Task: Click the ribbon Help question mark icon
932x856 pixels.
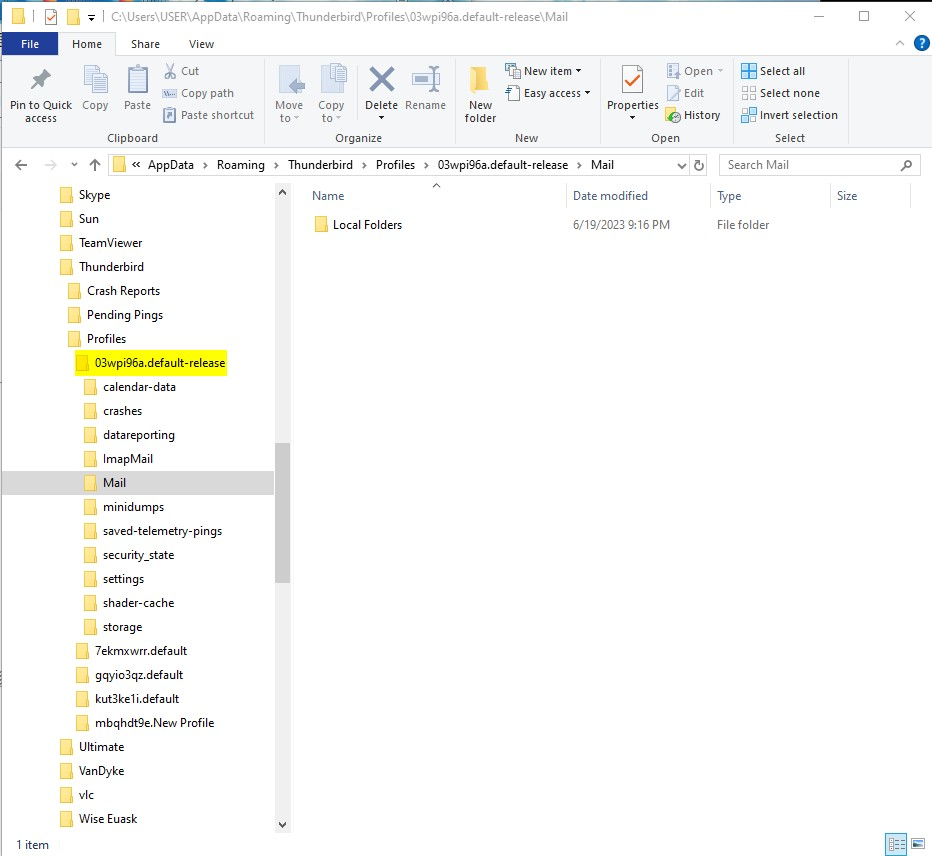Action: (x=922, y=43)
